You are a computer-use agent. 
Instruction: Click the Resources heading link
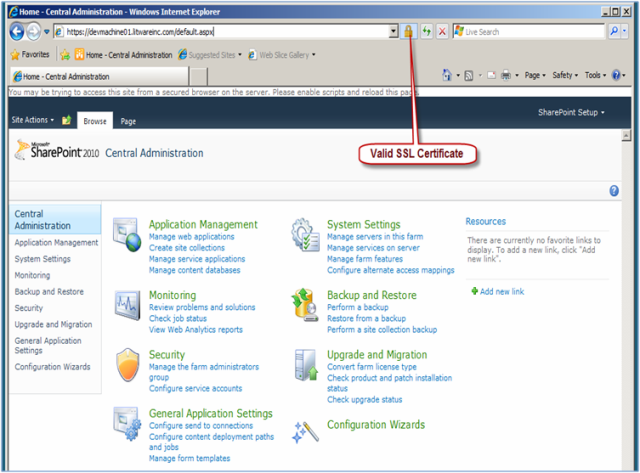485,222
